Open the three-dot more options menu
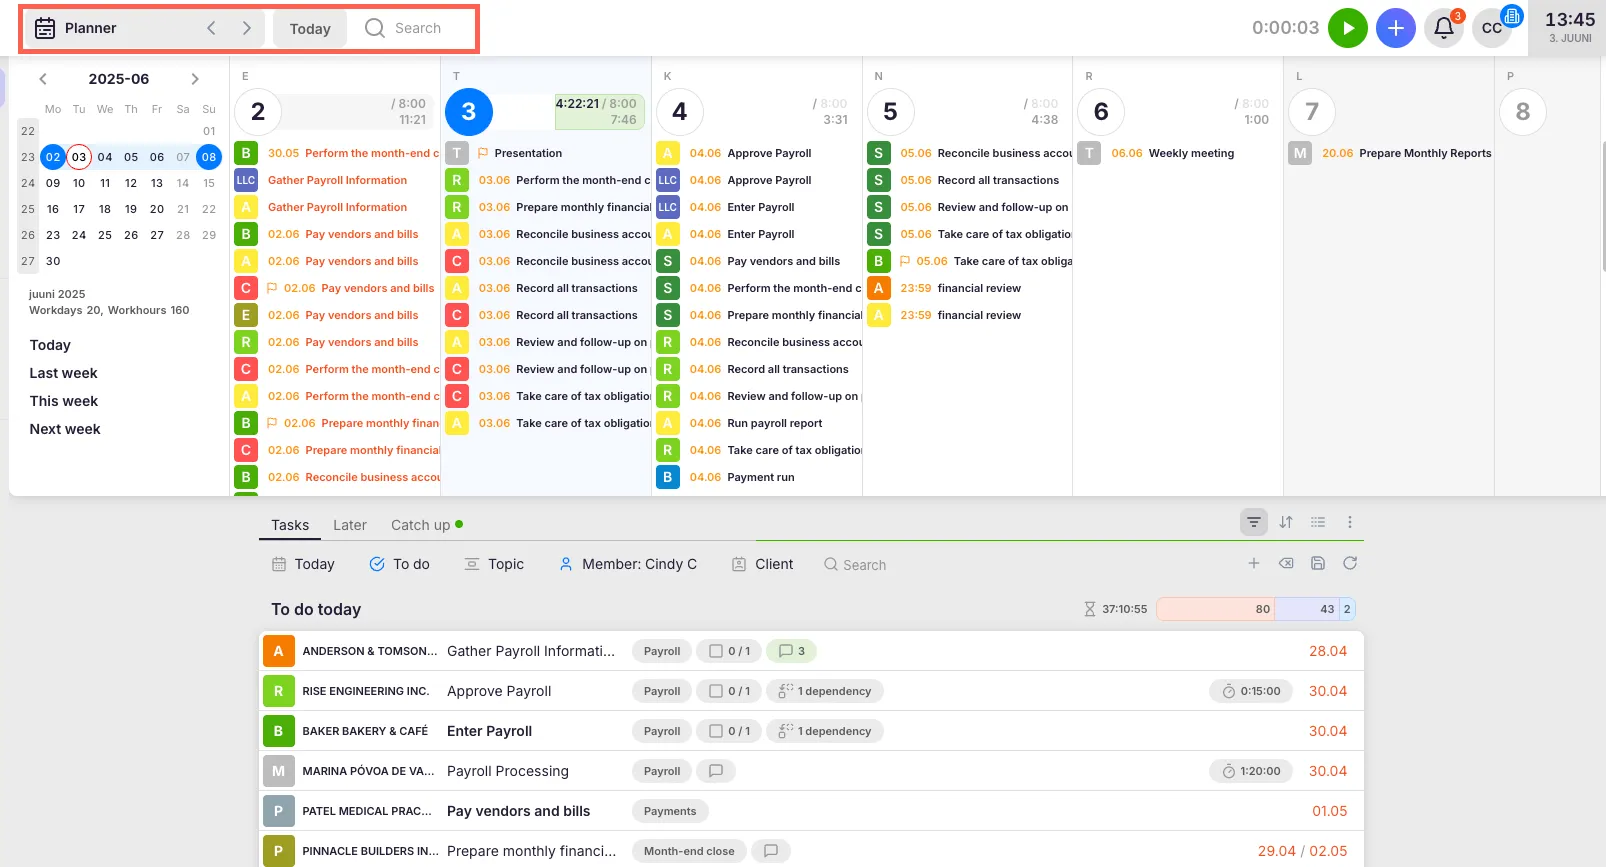This screenshot has height=867, width=1606. coord(1350,522)
